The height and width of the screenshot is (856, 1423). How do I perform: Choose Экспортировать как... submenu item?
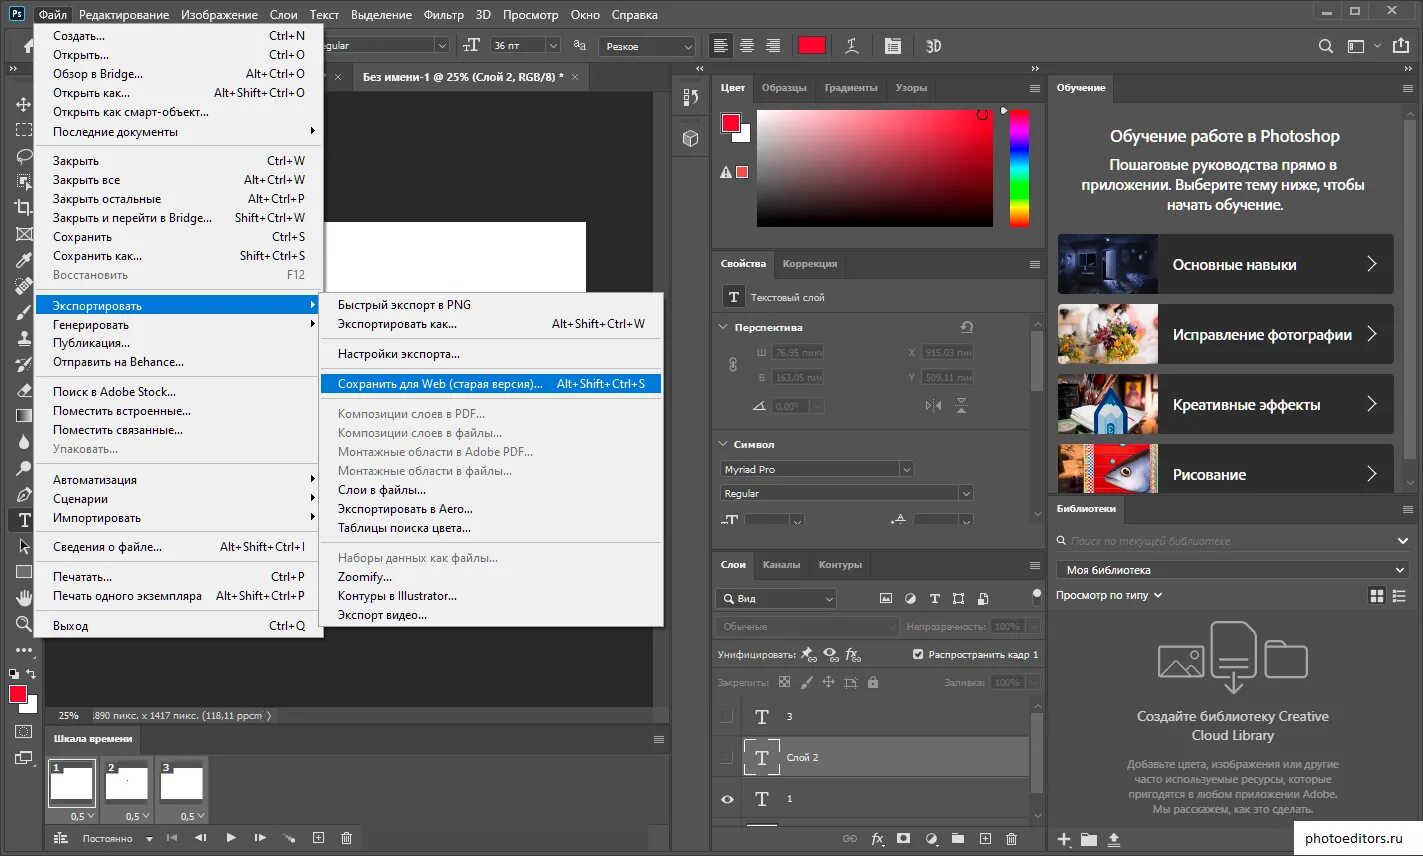(x=491, y=324)
